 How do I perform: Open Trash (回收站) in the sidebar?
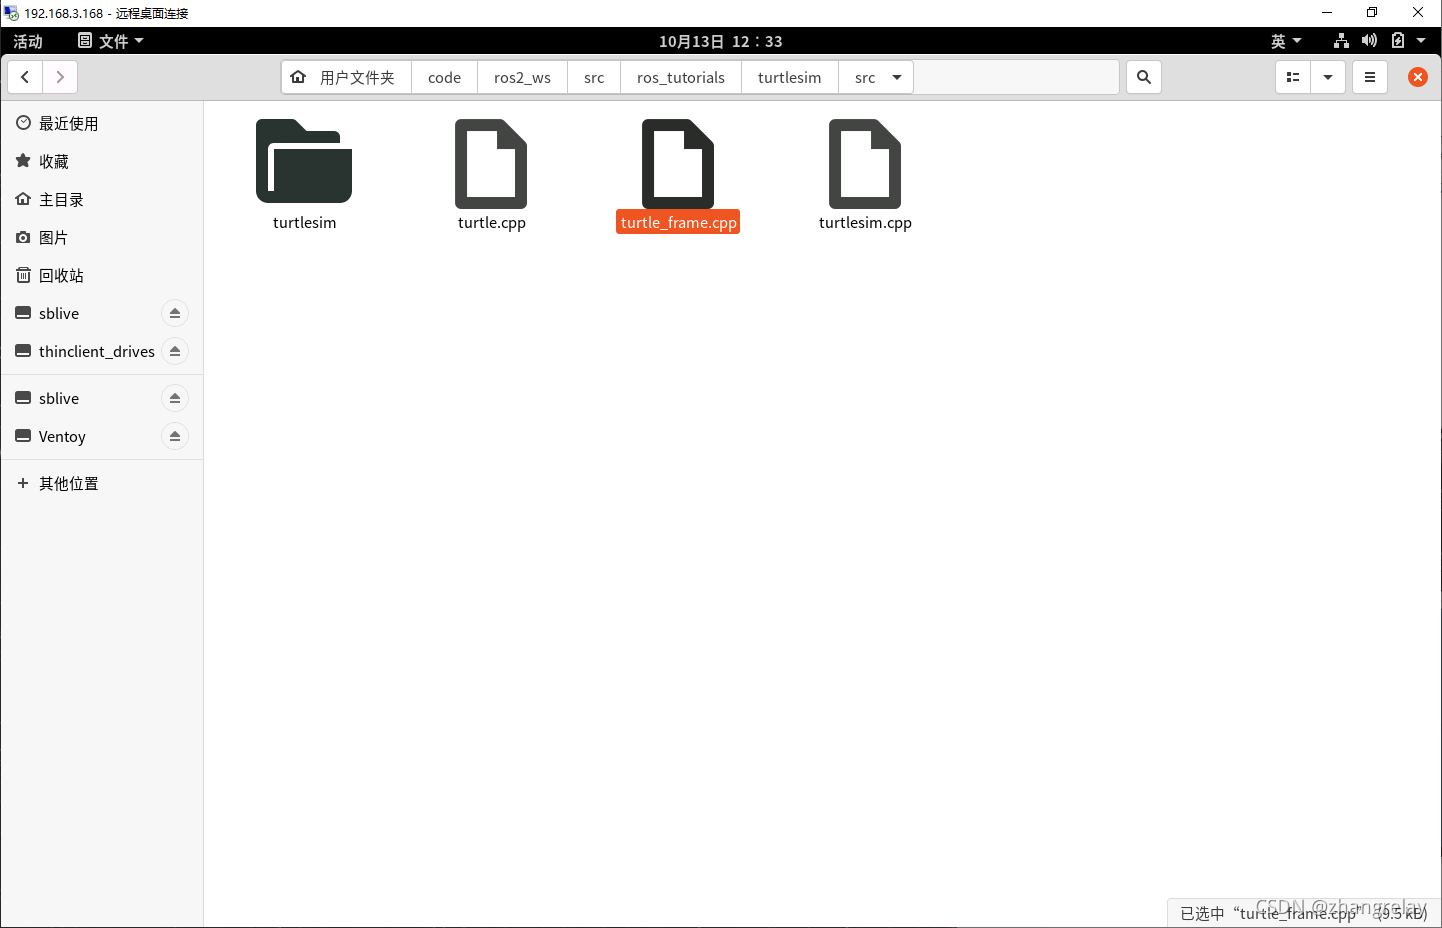(102, 275)
